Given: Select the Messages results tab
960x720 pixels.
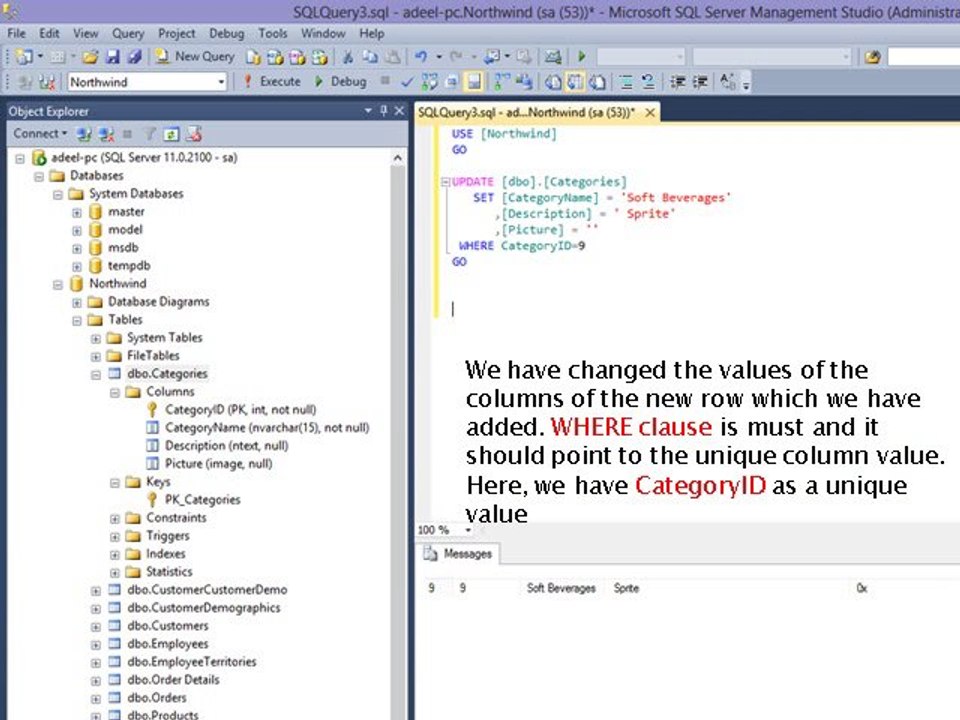Looking at the screenshot, I should click(x=459, y=553).
